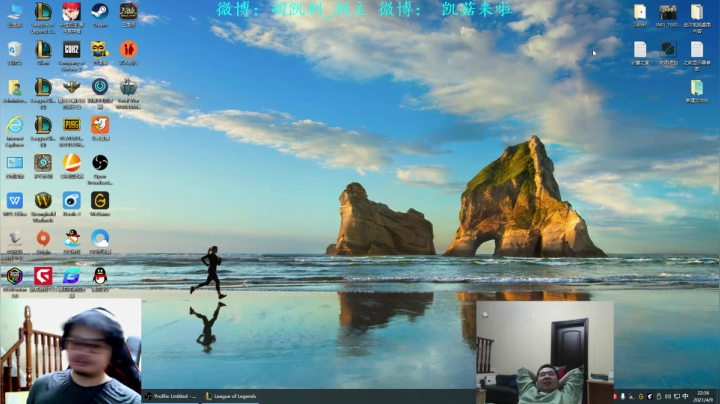Screen dimensions: 720x404
Task: Open the gray falcon swoosh icon
Action: pos(15,239)
